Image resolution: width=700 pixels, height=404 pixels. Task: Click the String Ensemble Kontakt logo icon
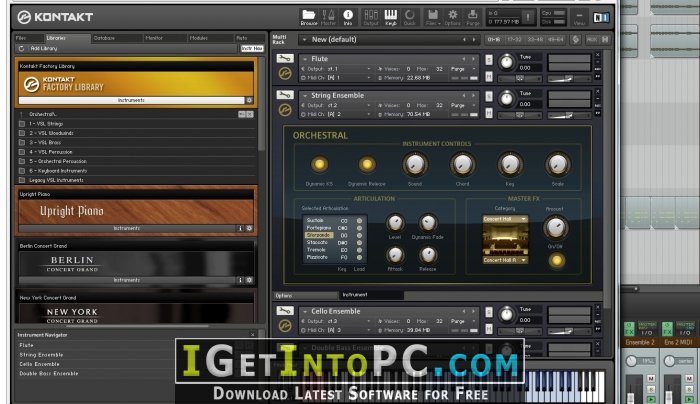click(x=285, y=110)
